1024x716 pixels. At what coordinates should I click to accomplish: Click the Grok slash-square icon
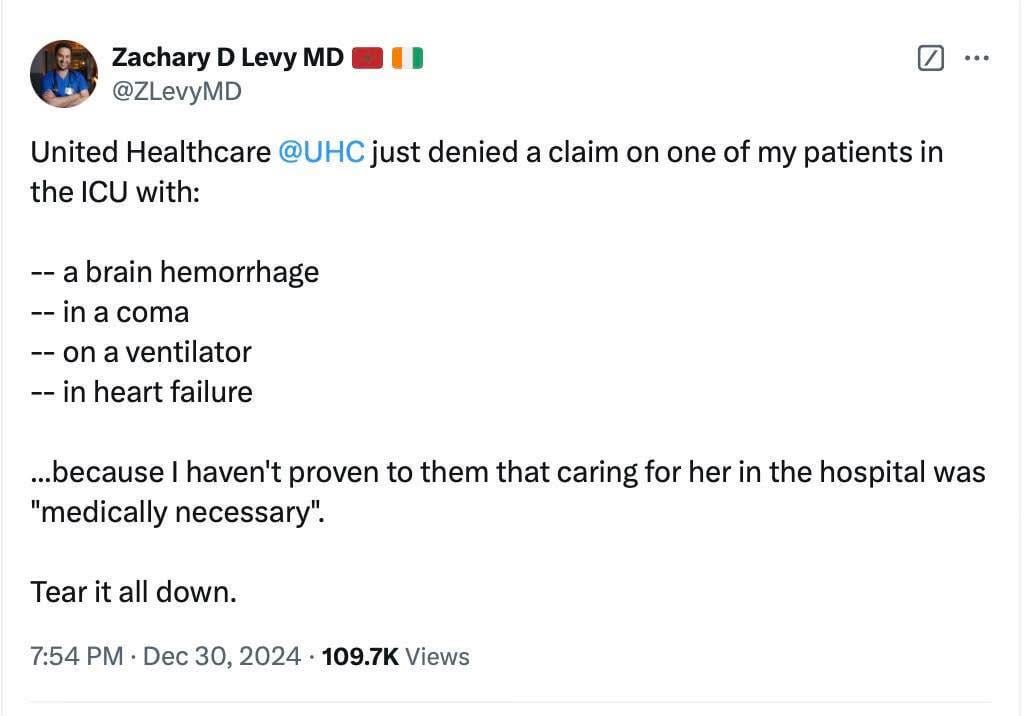pyautogui.click(x=930, y=59)
